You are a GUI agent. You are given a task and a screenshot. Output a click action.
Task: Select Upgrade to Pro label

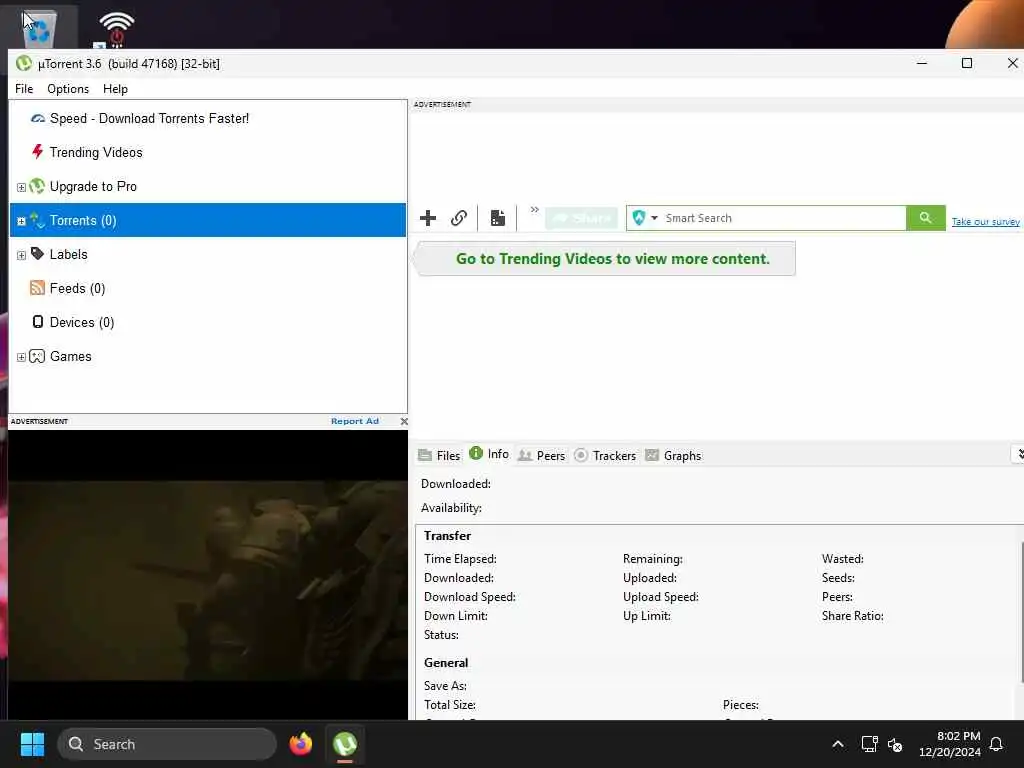(x=93, y=187)
